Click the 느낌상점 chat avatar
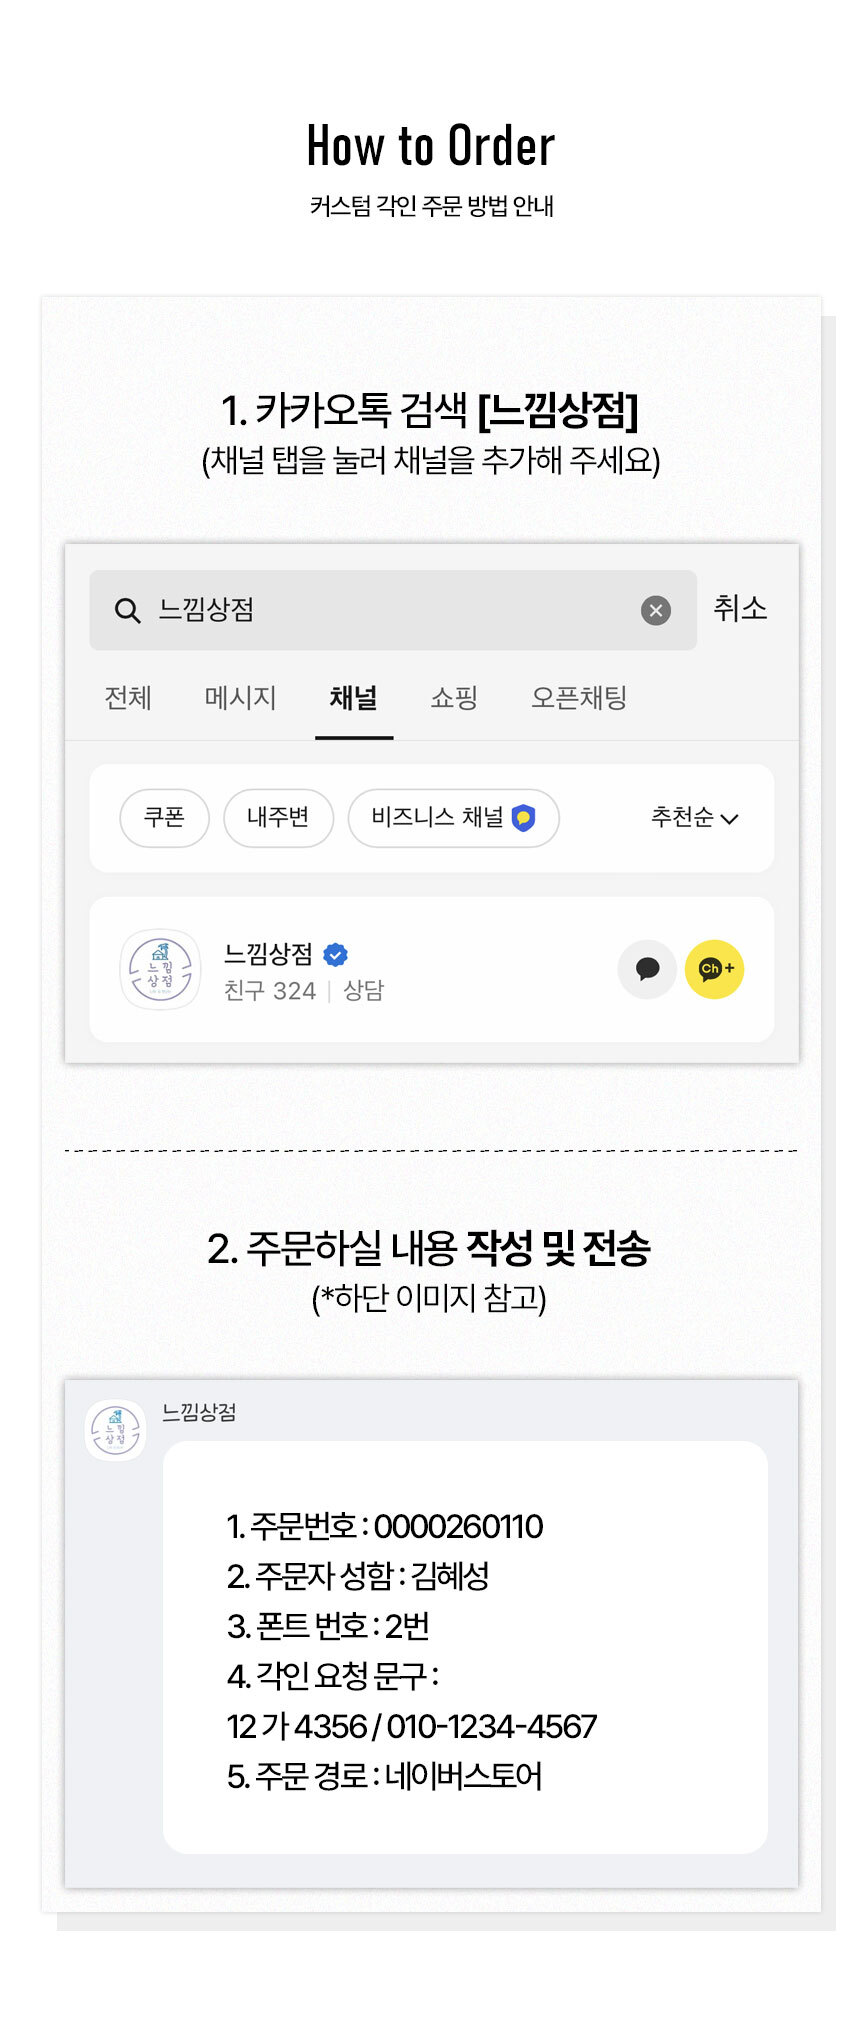 [x=116, y=1430]
